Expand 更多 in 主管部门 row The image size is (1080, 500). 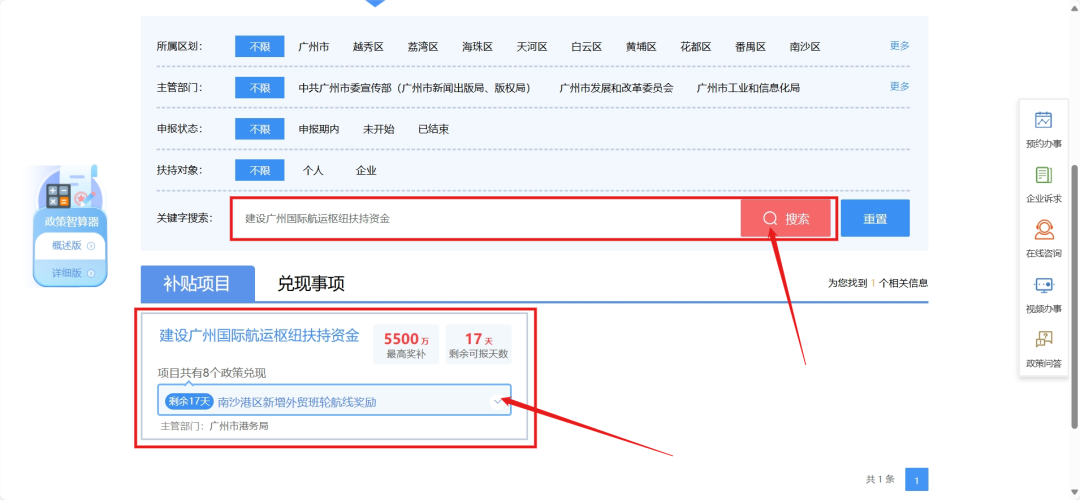click(900, 86)
